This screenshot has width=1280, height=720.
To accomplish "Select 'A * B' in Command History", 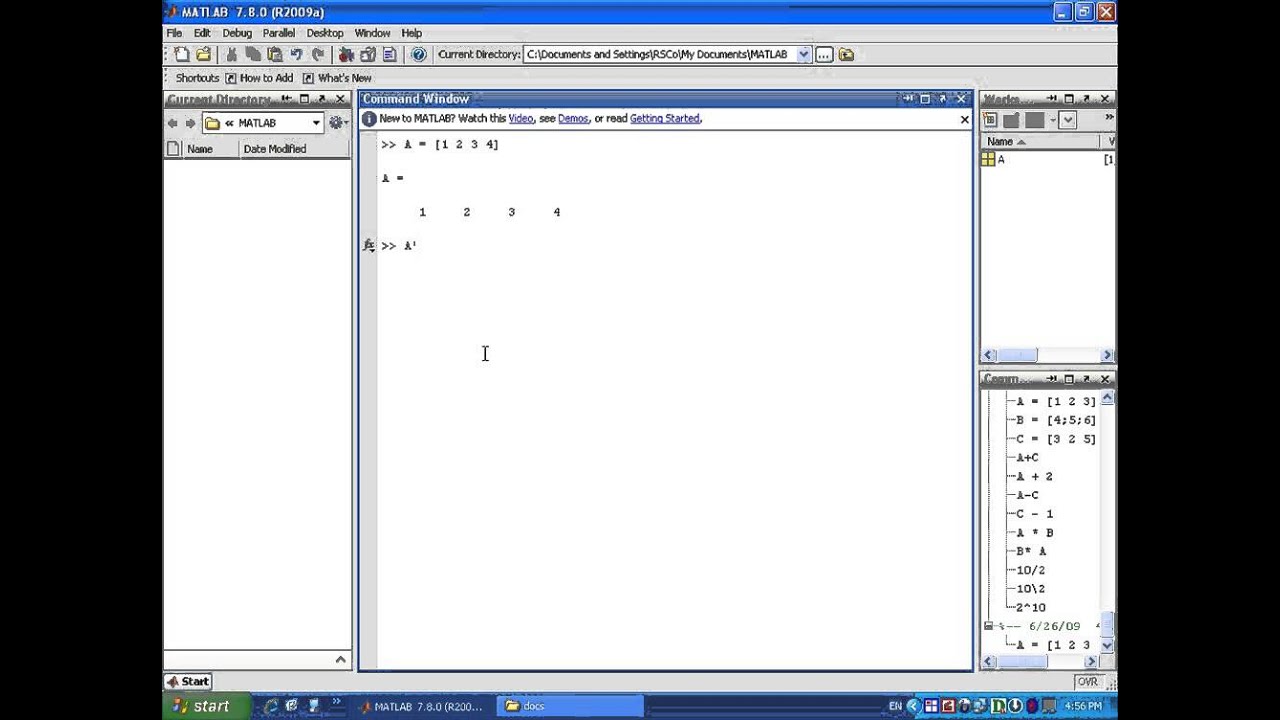I will pyautogui.click(x=1035, y=533).
